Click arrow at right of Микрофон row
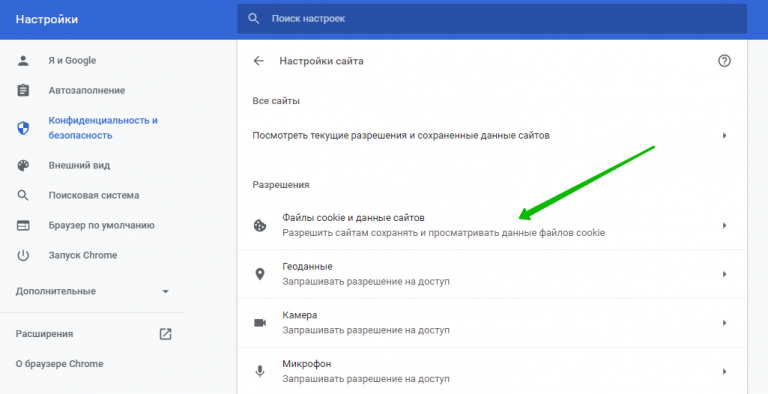The height and width of the screenshot is (394, 768). [x=724, y=371]
